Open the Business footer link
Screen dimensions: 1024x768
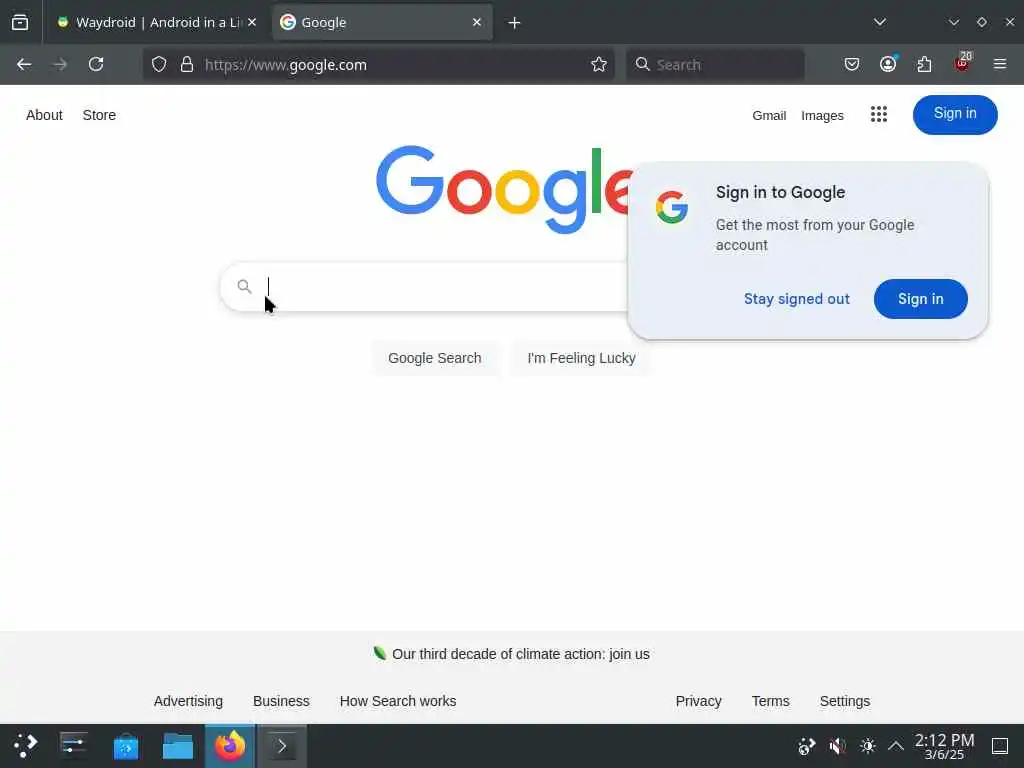click(281, 701)
